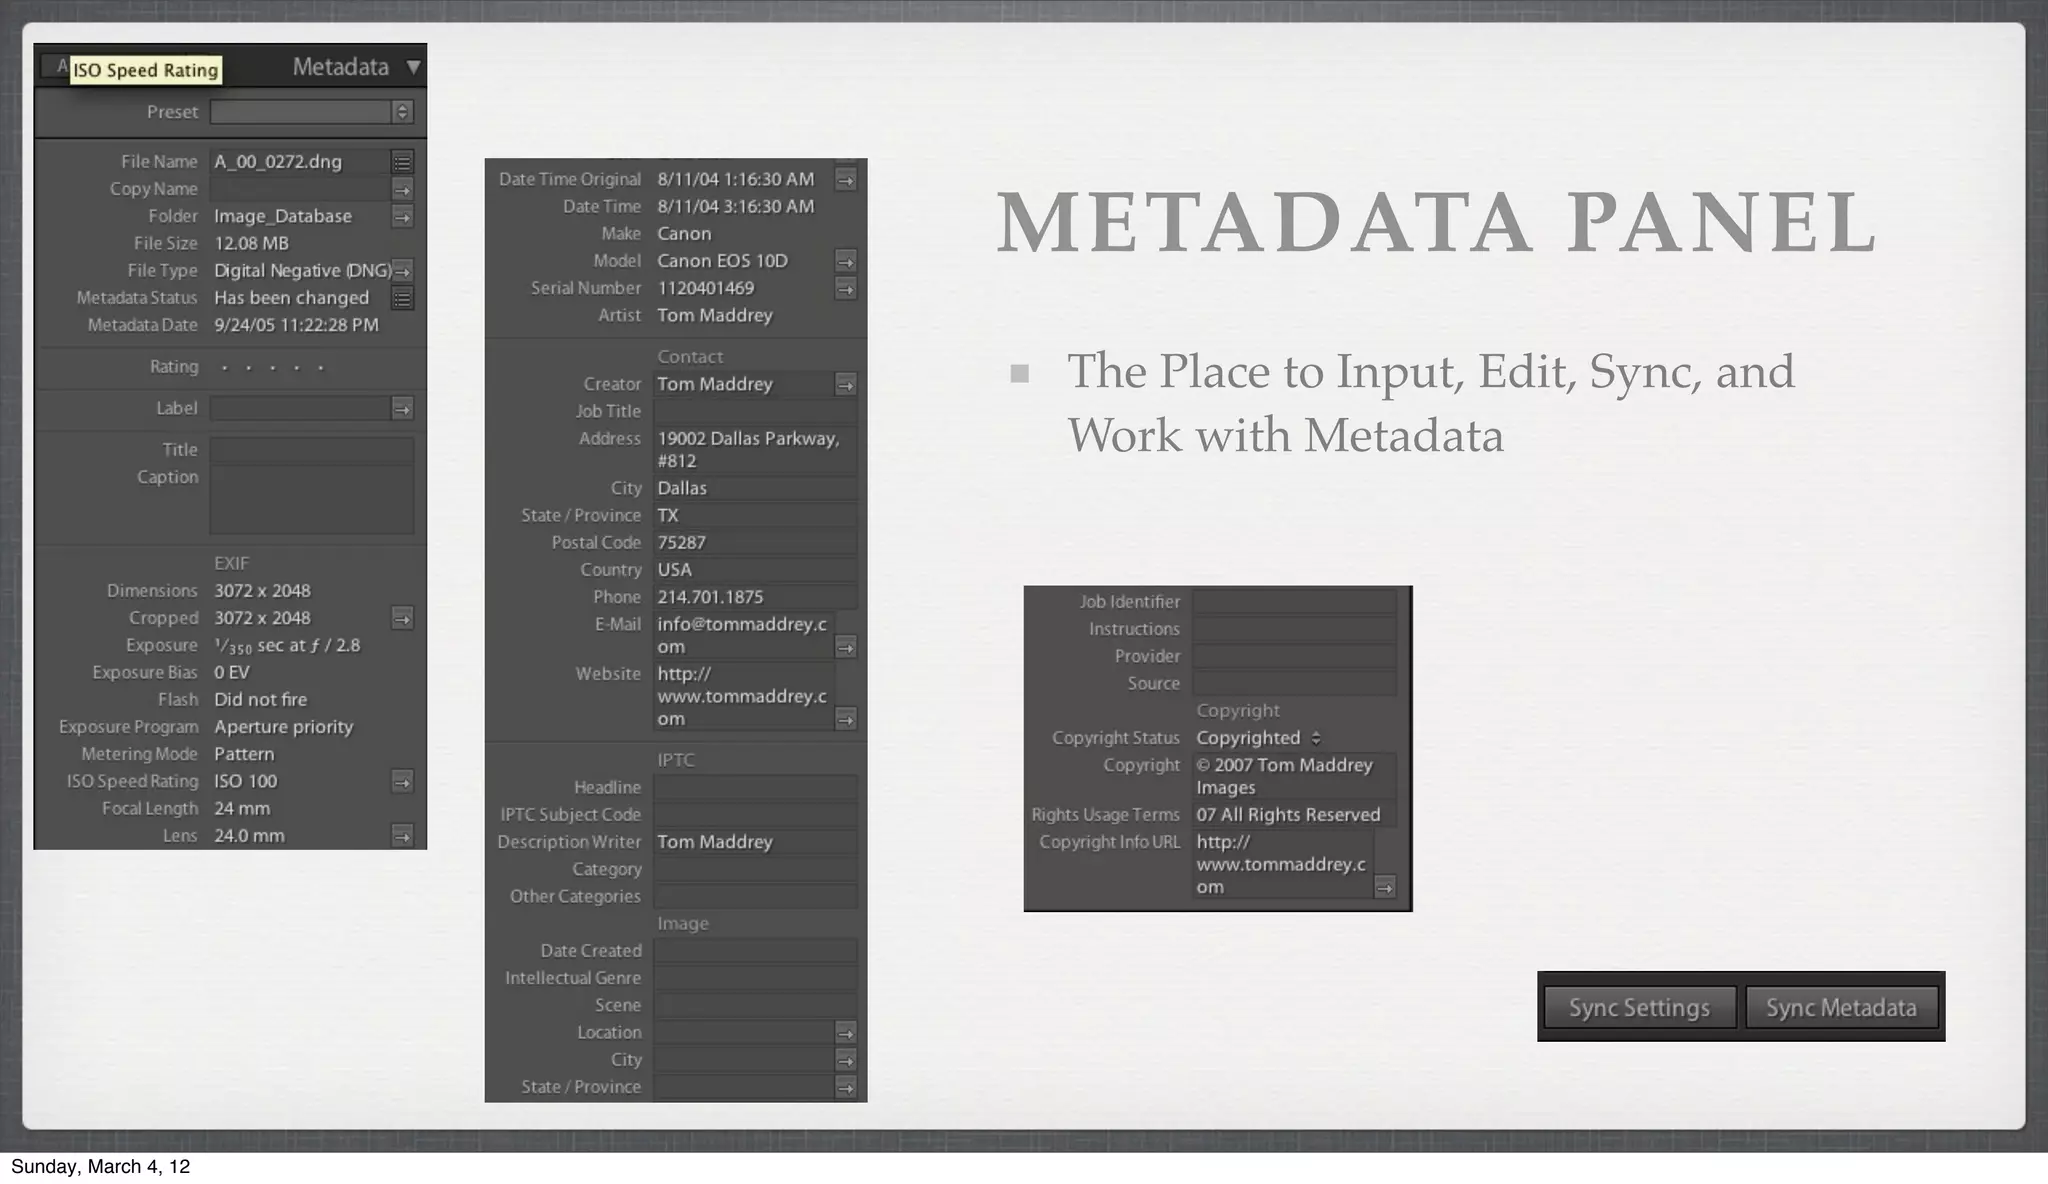Click the arrow icon next to Cropped dimensions
Image resolution: width=2048 pixels, height=1184 pixels.
[402, 619]
